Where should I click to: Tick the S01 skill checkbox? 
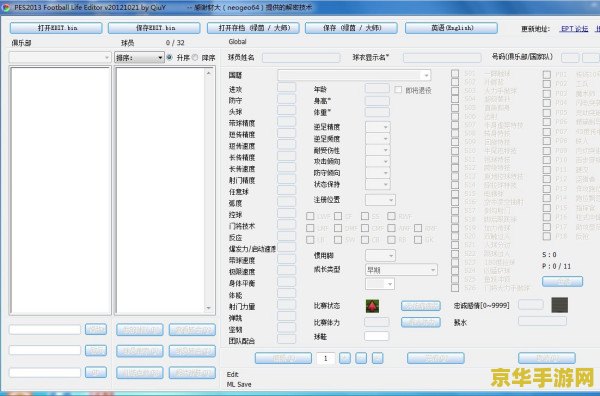455,73
